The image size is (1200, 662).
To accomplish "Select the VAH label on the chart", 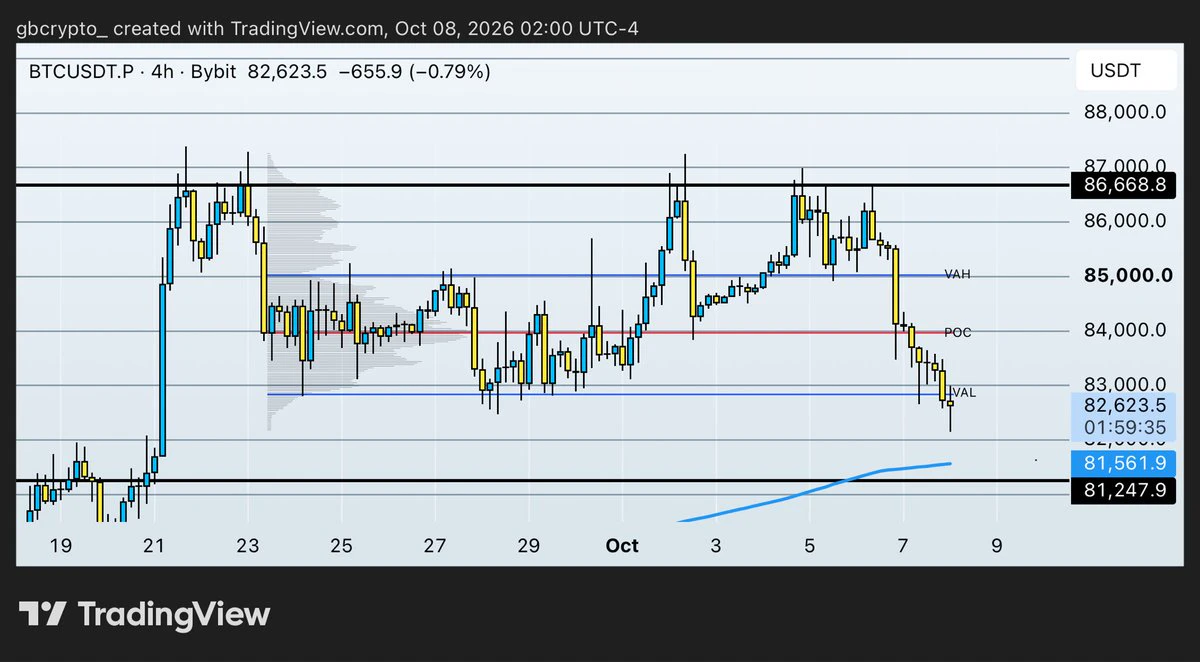I will pyautogui.click(x=957, y=274).
